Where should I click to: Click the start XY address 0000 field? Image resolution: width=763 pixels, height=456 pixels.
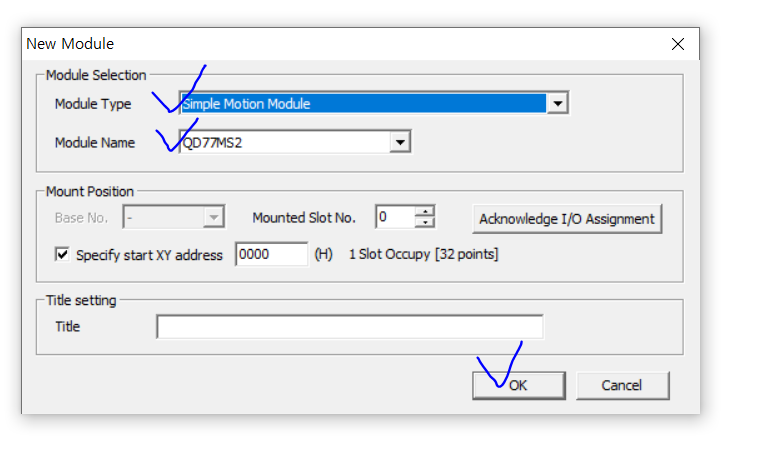click(272, 254)
